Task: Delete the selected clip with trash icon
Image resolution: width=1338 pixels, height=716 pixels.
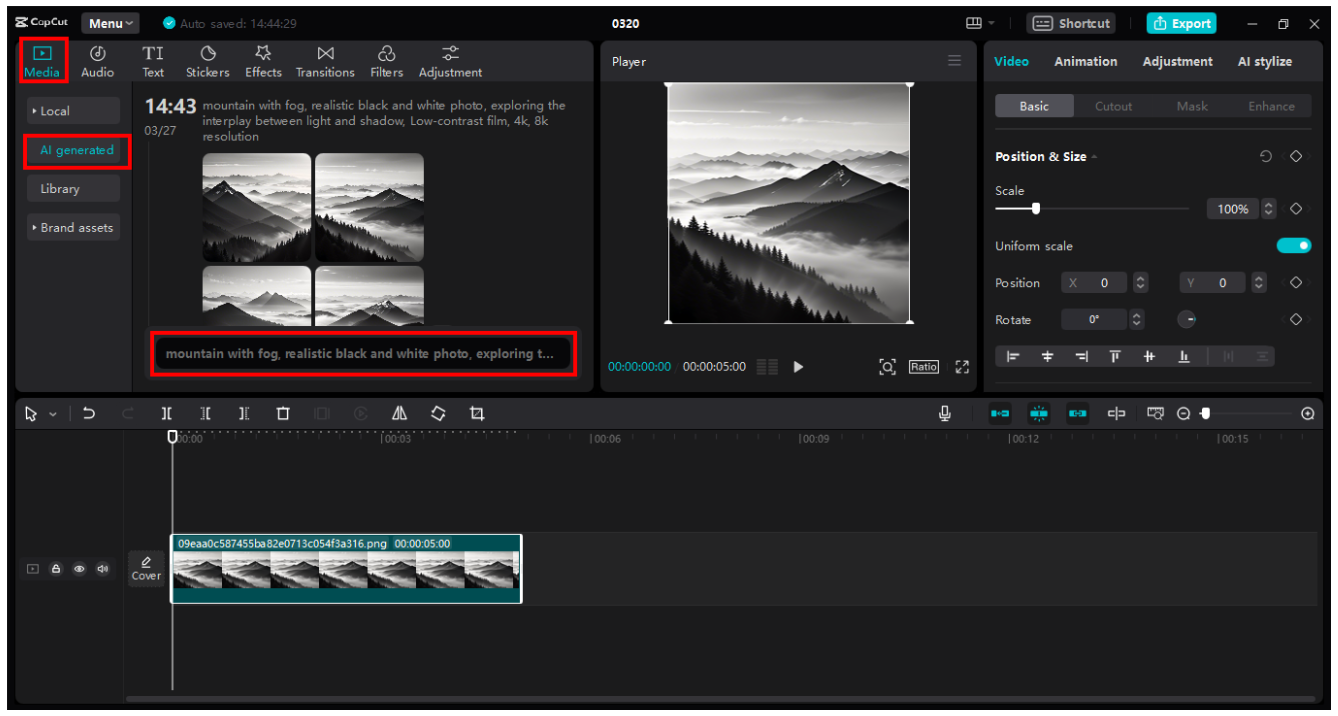Action: point(283,413)
